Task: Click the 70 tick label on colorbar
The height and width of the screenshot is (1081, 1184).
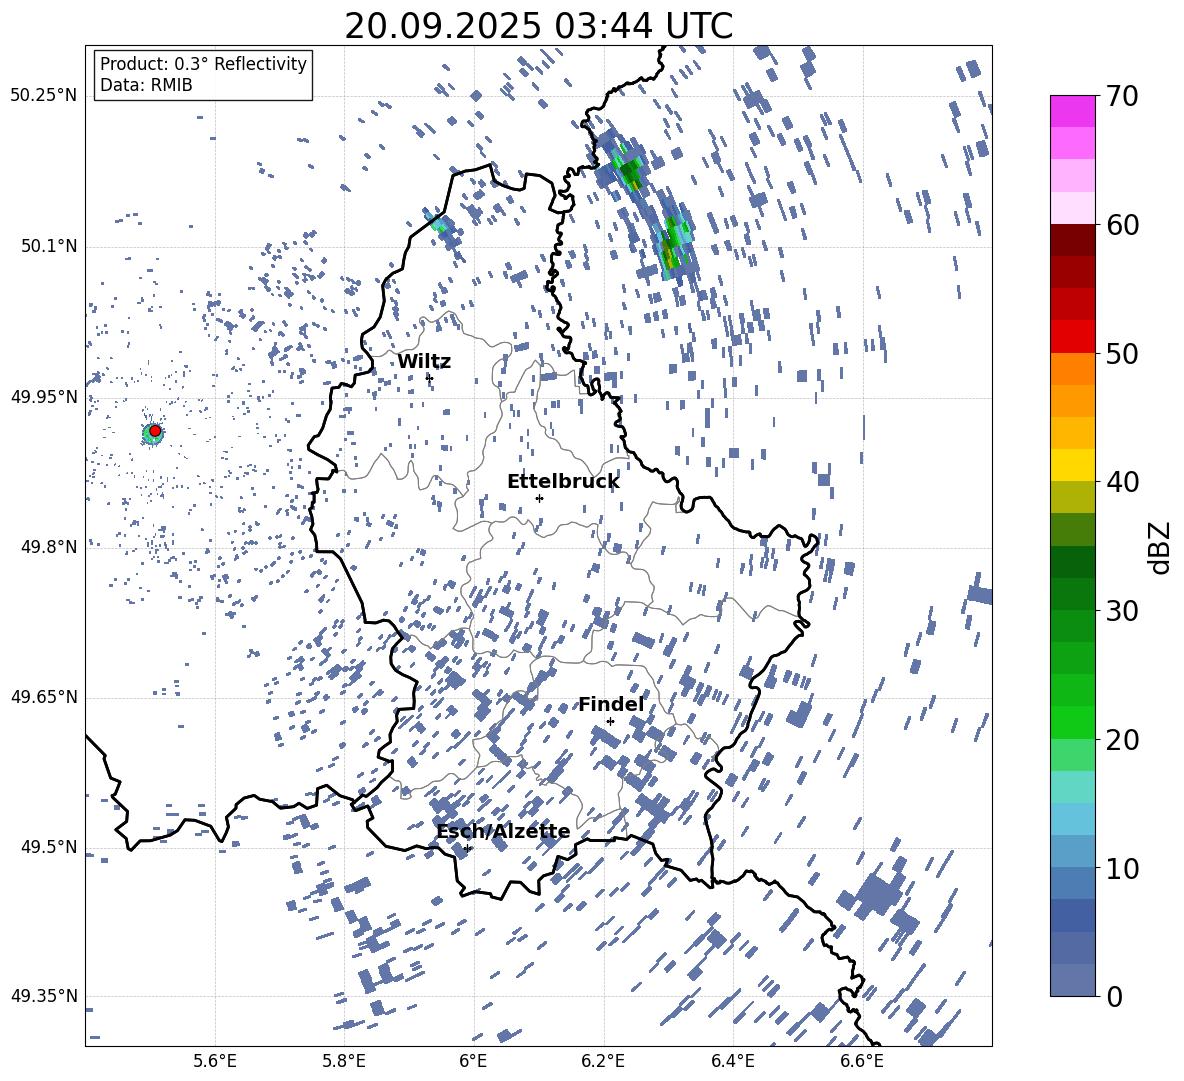Action: tap(1122, 96)
